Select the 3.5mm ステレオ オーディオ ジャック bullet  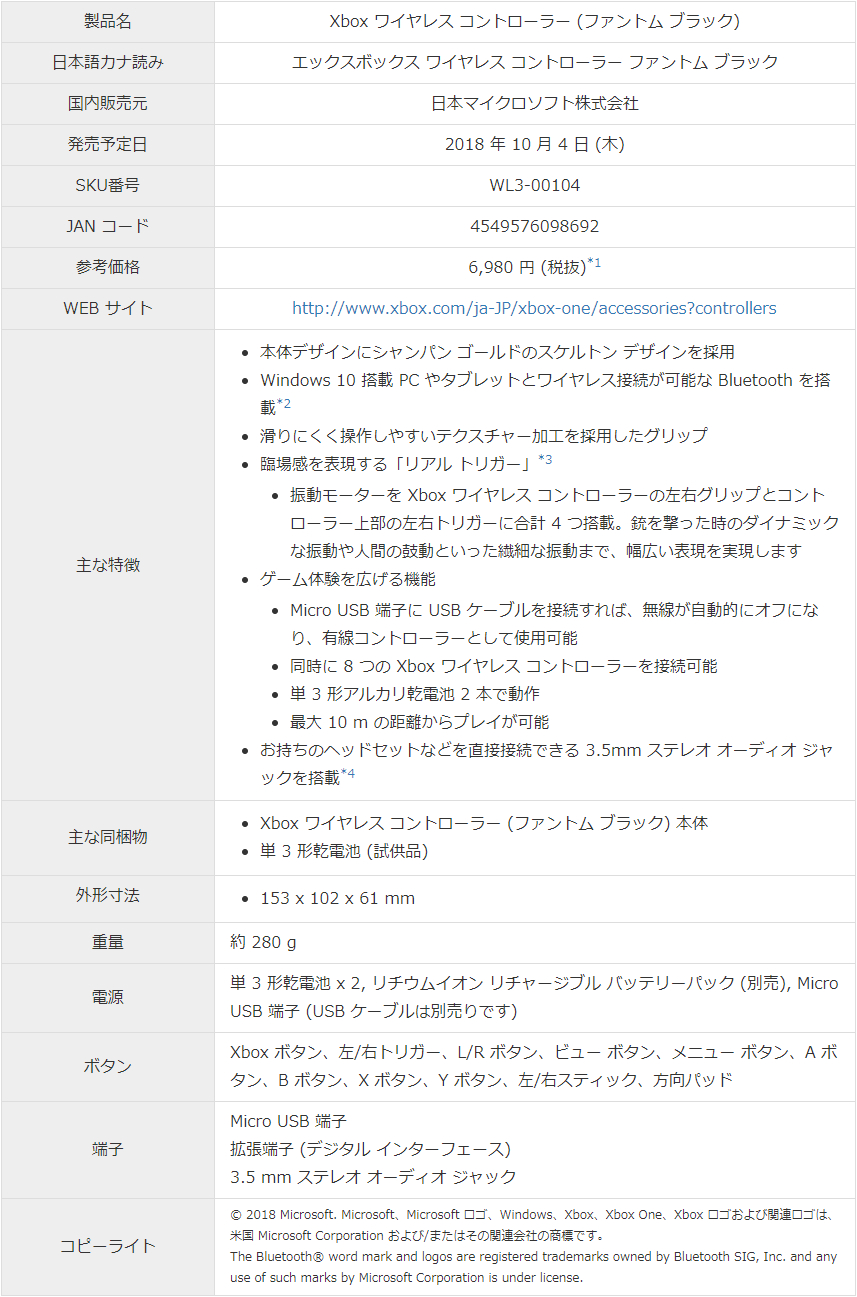pyautogui.click(x=547, y=763)
